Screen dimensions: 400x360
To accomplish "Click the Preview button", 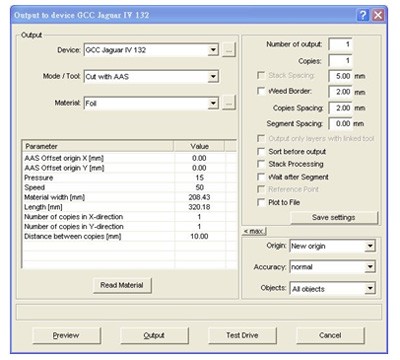I will coord(66,335).
